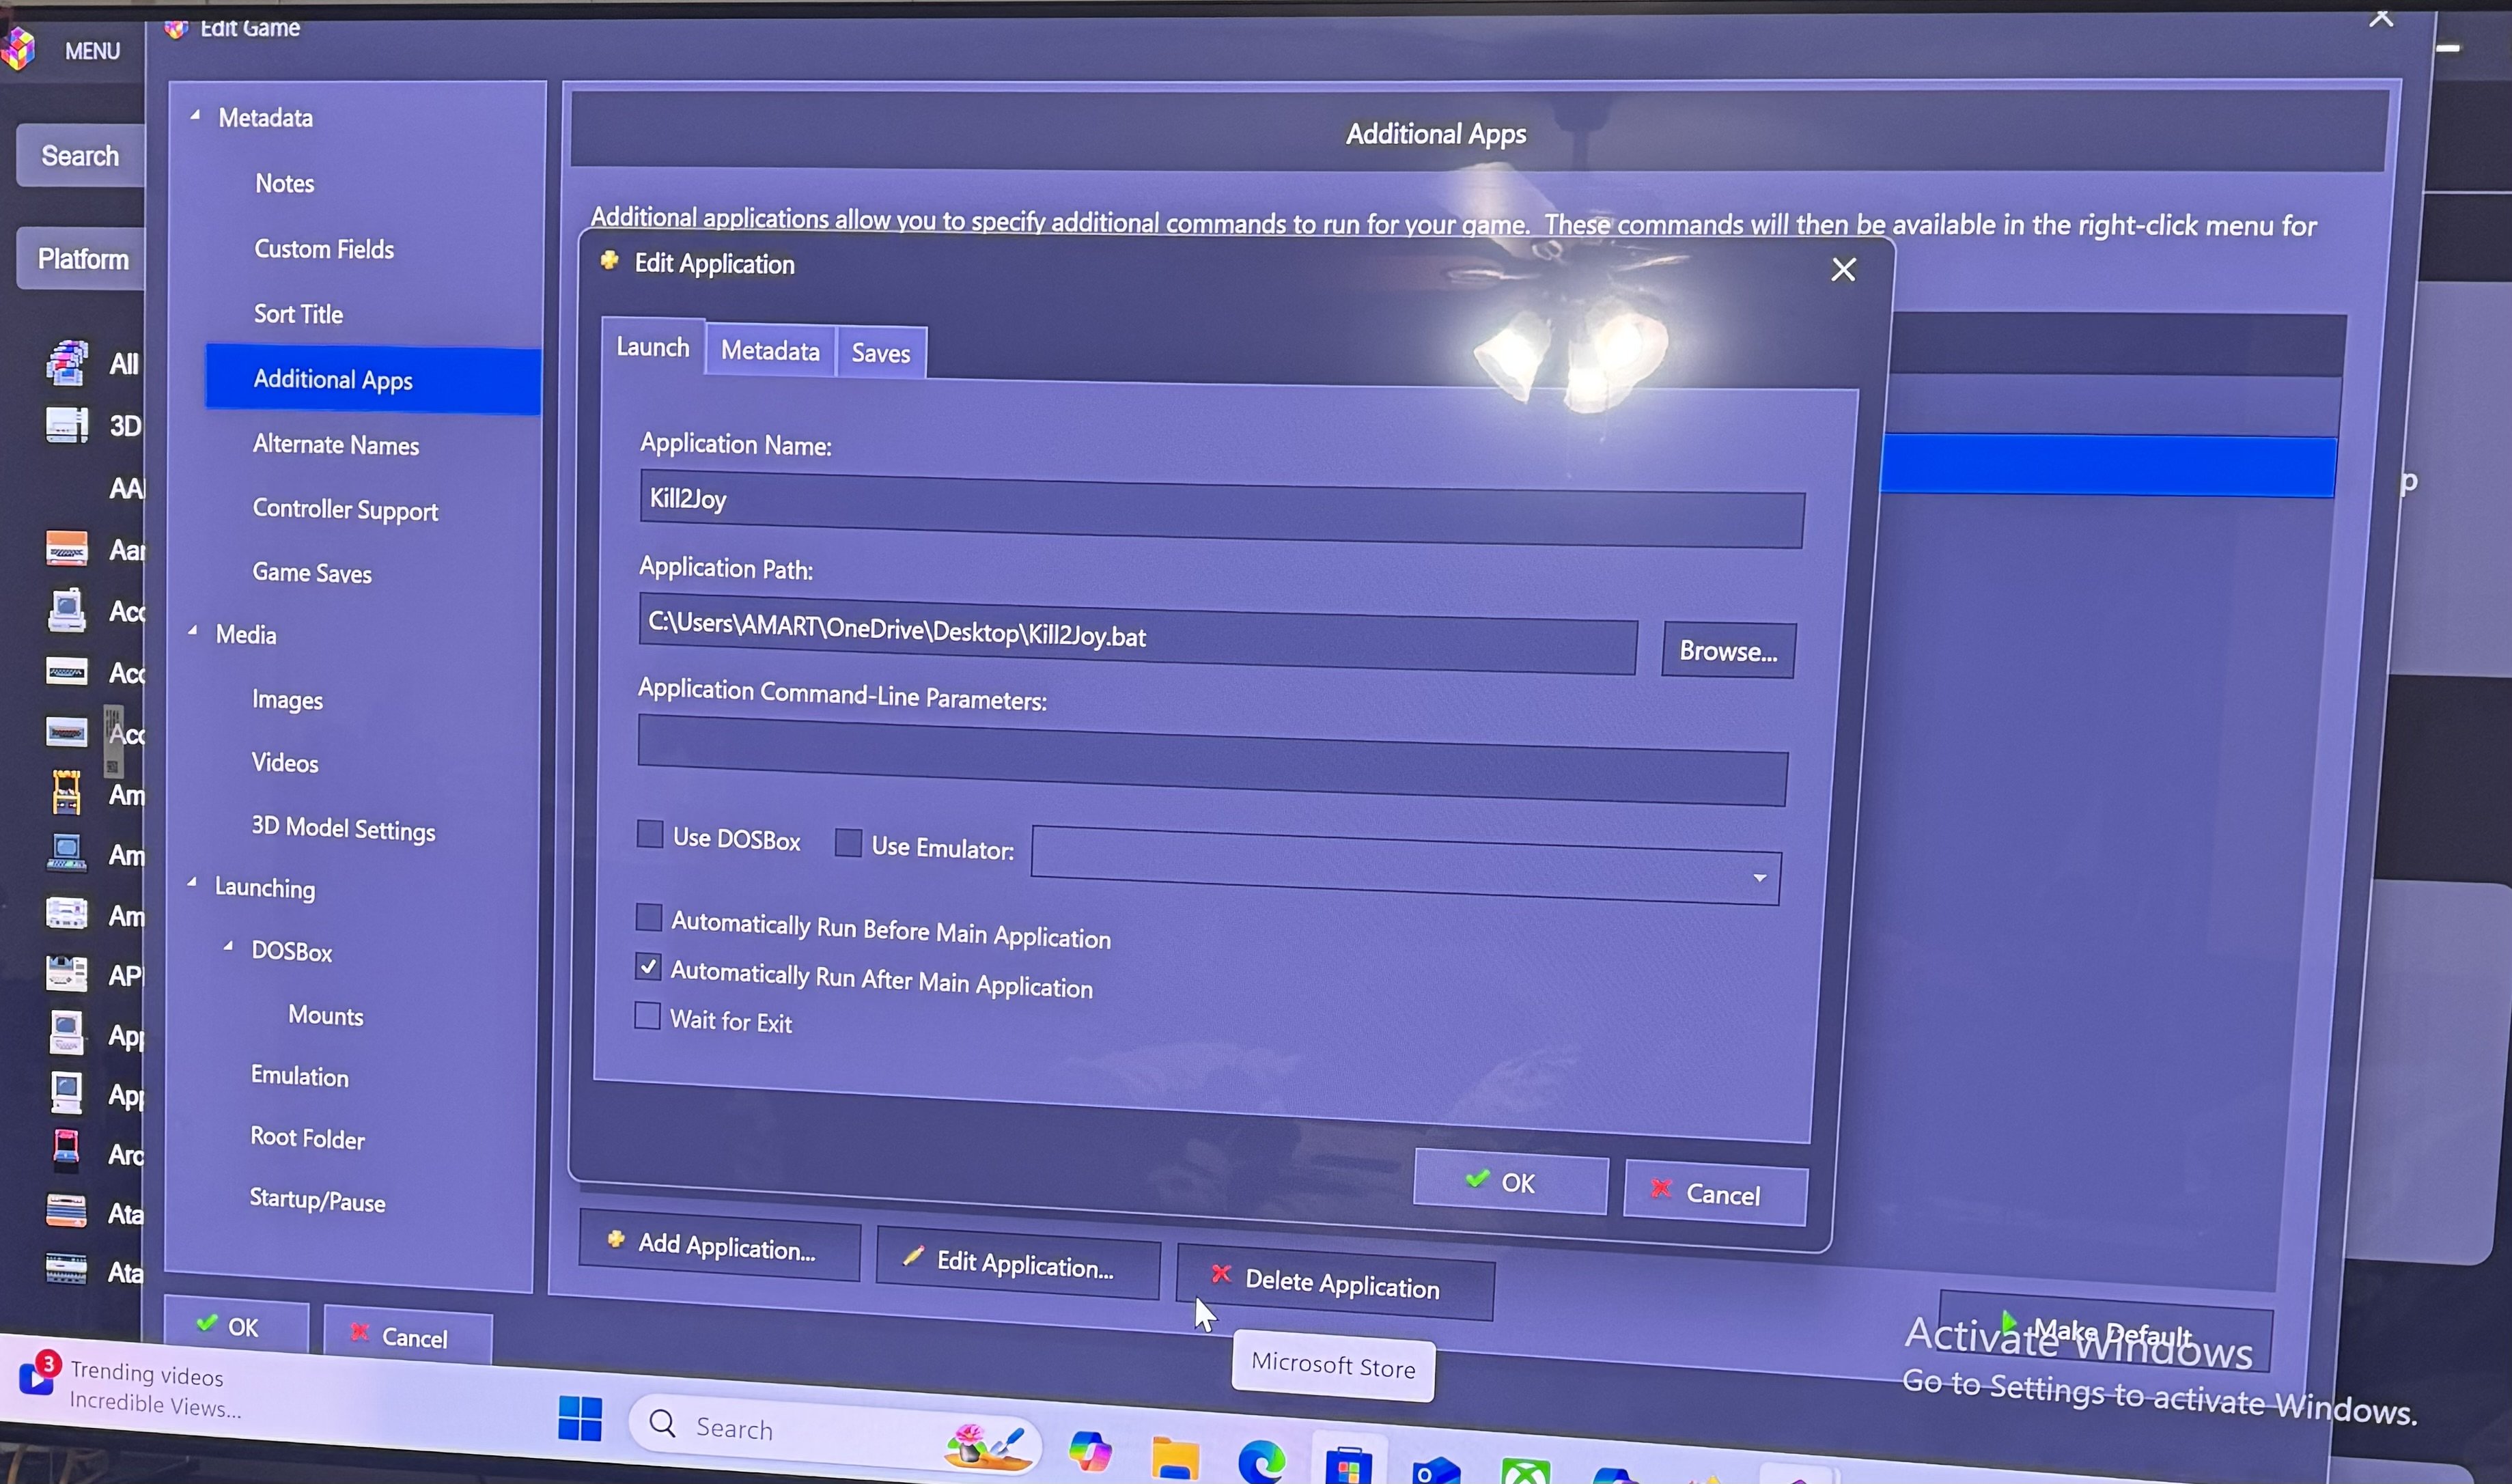Select Root Folder in the tree
2512x1484 pixels.
(307, 1138)
